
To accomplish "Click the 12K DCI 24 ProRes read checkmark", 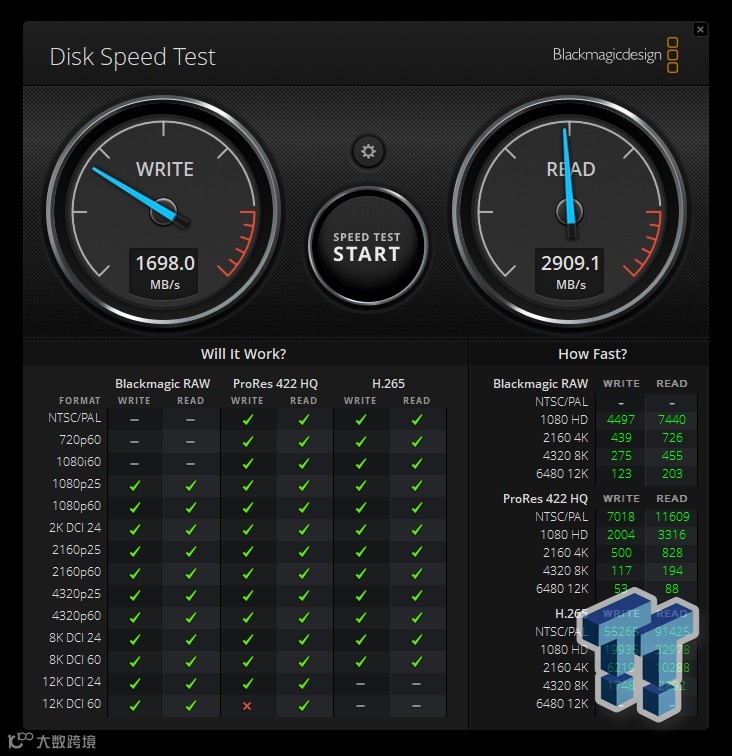I will tap(304, 683).
